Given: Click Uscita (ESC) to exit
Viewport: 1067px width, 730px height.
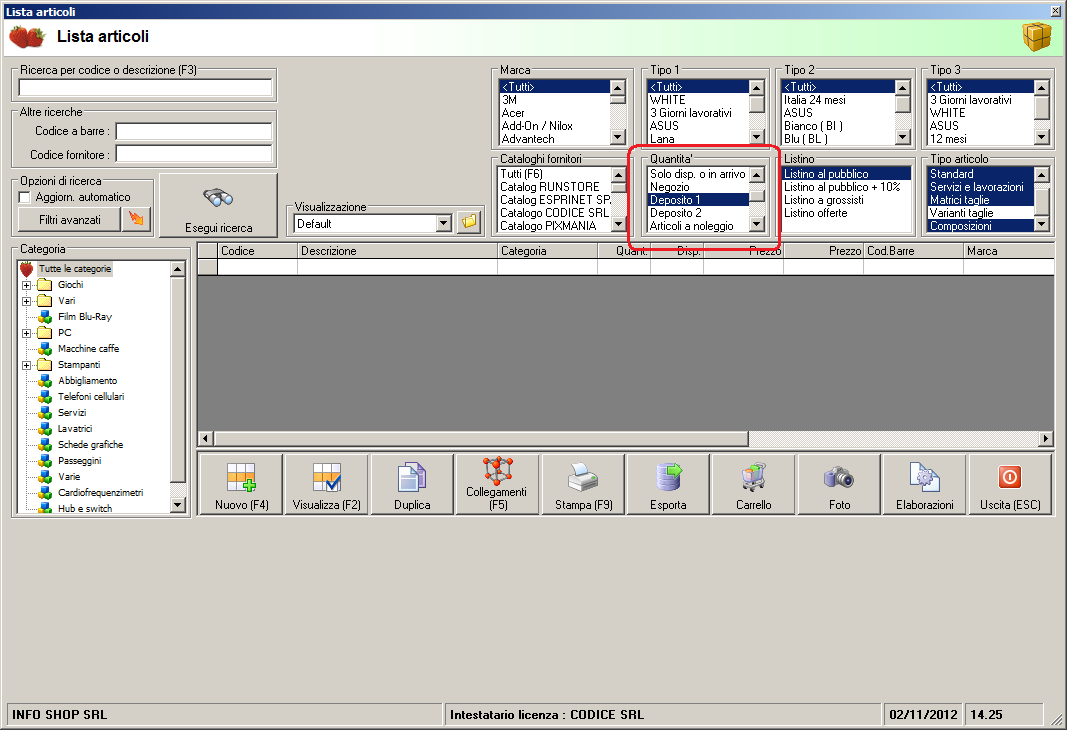Looking at the screenshot, I should [x=1010, y=484].
